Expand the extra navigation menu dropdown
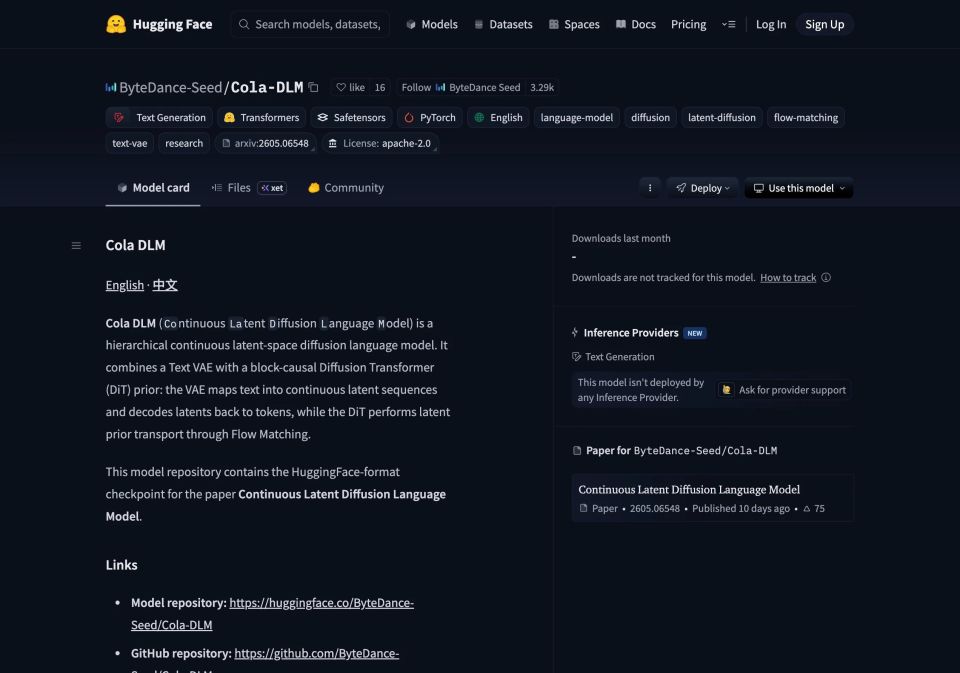The width and height of the screenshot is (960, 673). tap(729, 24)
